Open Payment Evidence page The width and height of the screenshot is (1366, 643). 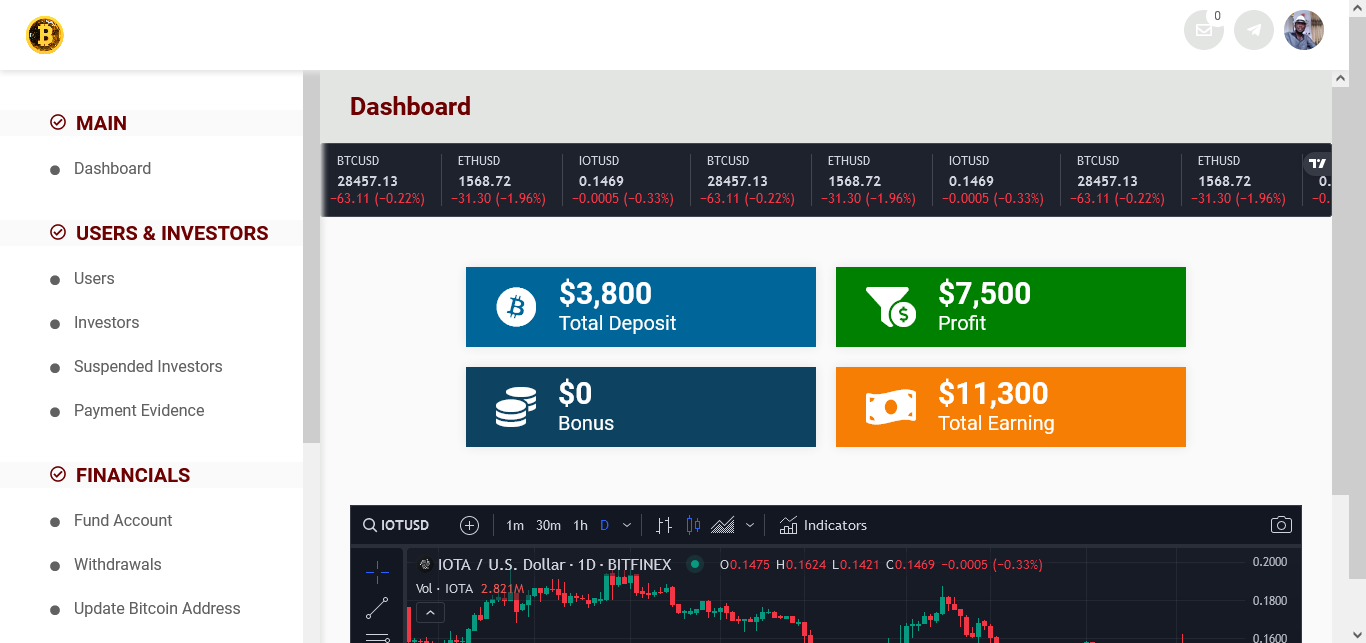coord(139,411)
